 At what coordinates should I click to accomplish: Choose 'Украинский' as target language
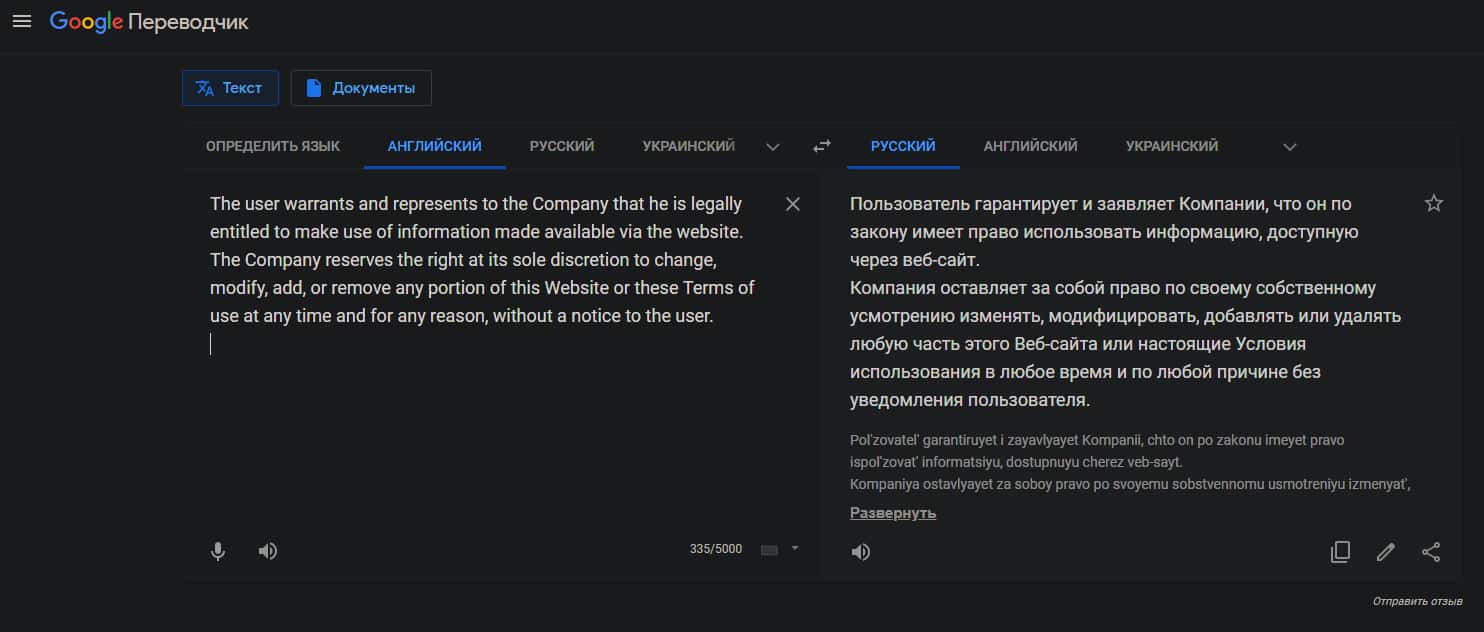coord(1171,146)
